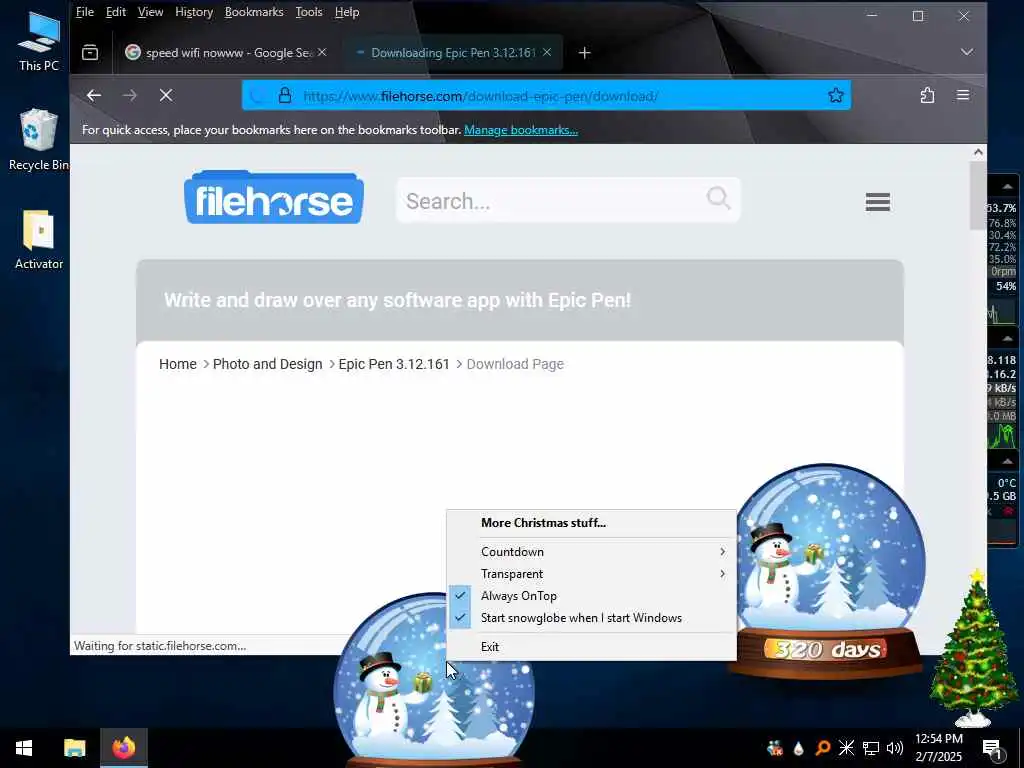Open the volume speaker tray icon

point(895,748)
